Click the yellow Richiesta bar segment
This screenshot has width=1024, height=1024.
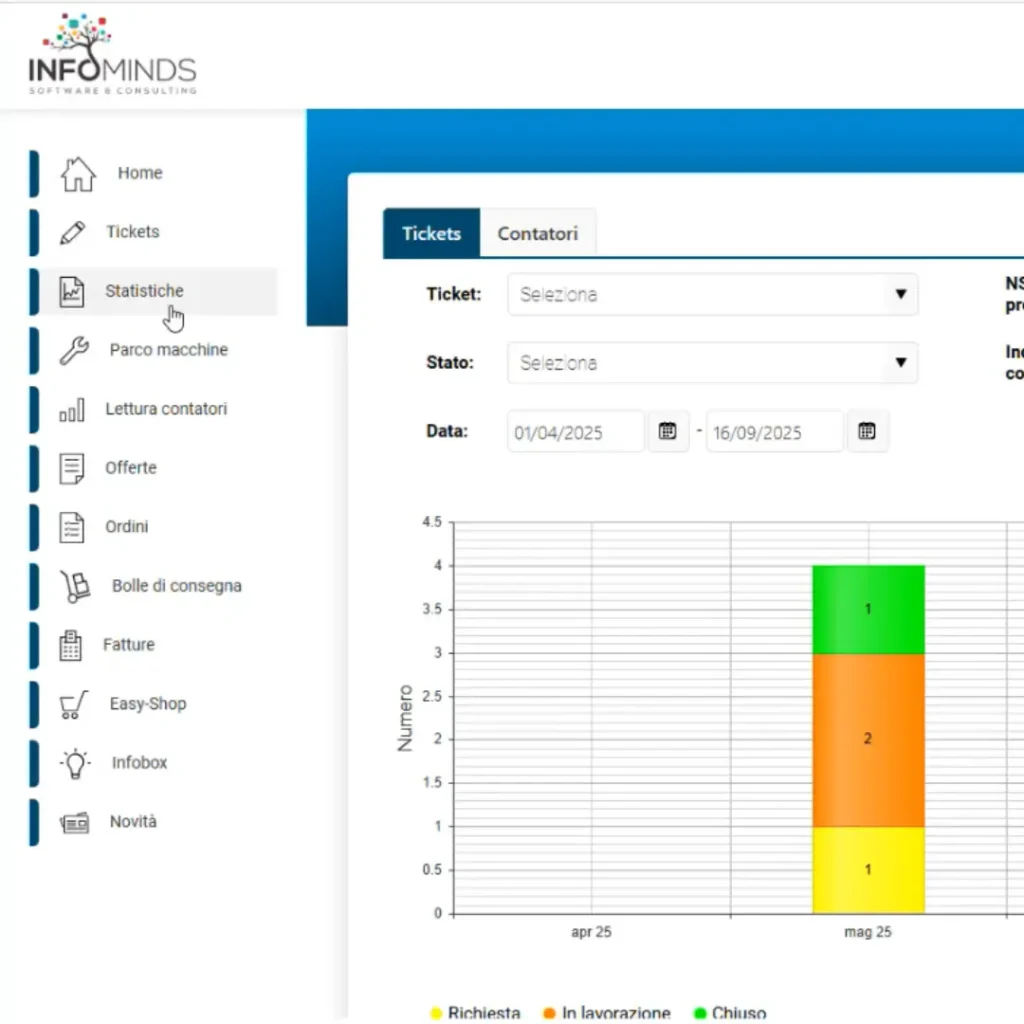coord(868,870)
